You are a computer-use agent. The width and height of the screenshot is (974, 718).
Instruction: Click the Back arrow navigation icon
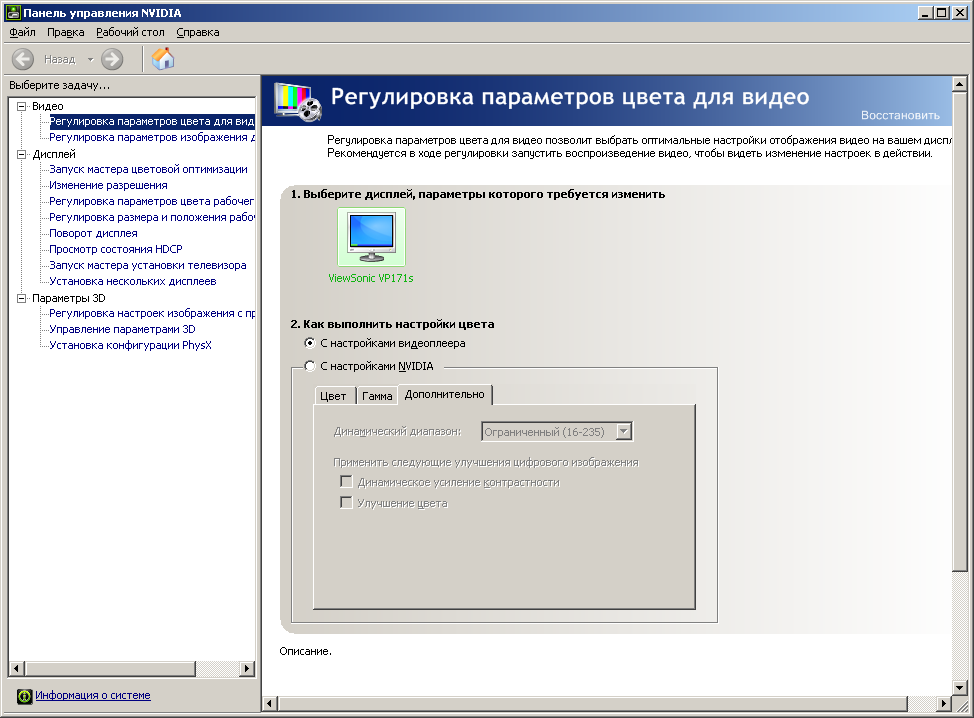point(23,59)
